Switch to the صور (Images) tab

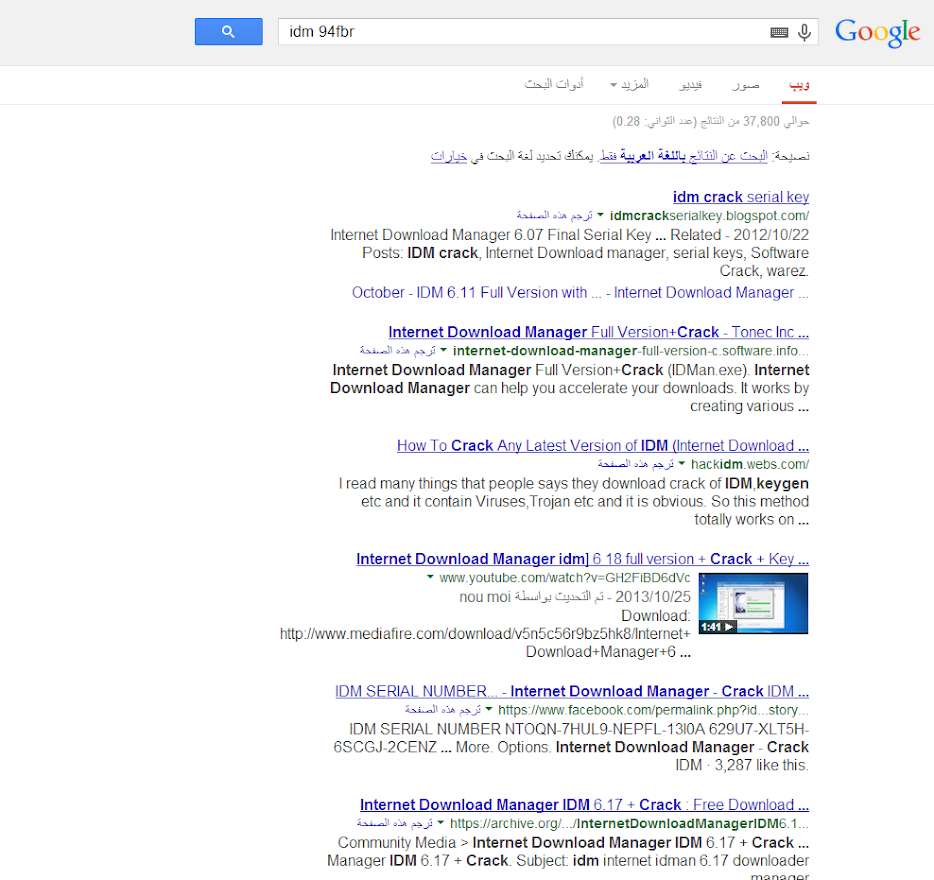[x=746, y=85]
